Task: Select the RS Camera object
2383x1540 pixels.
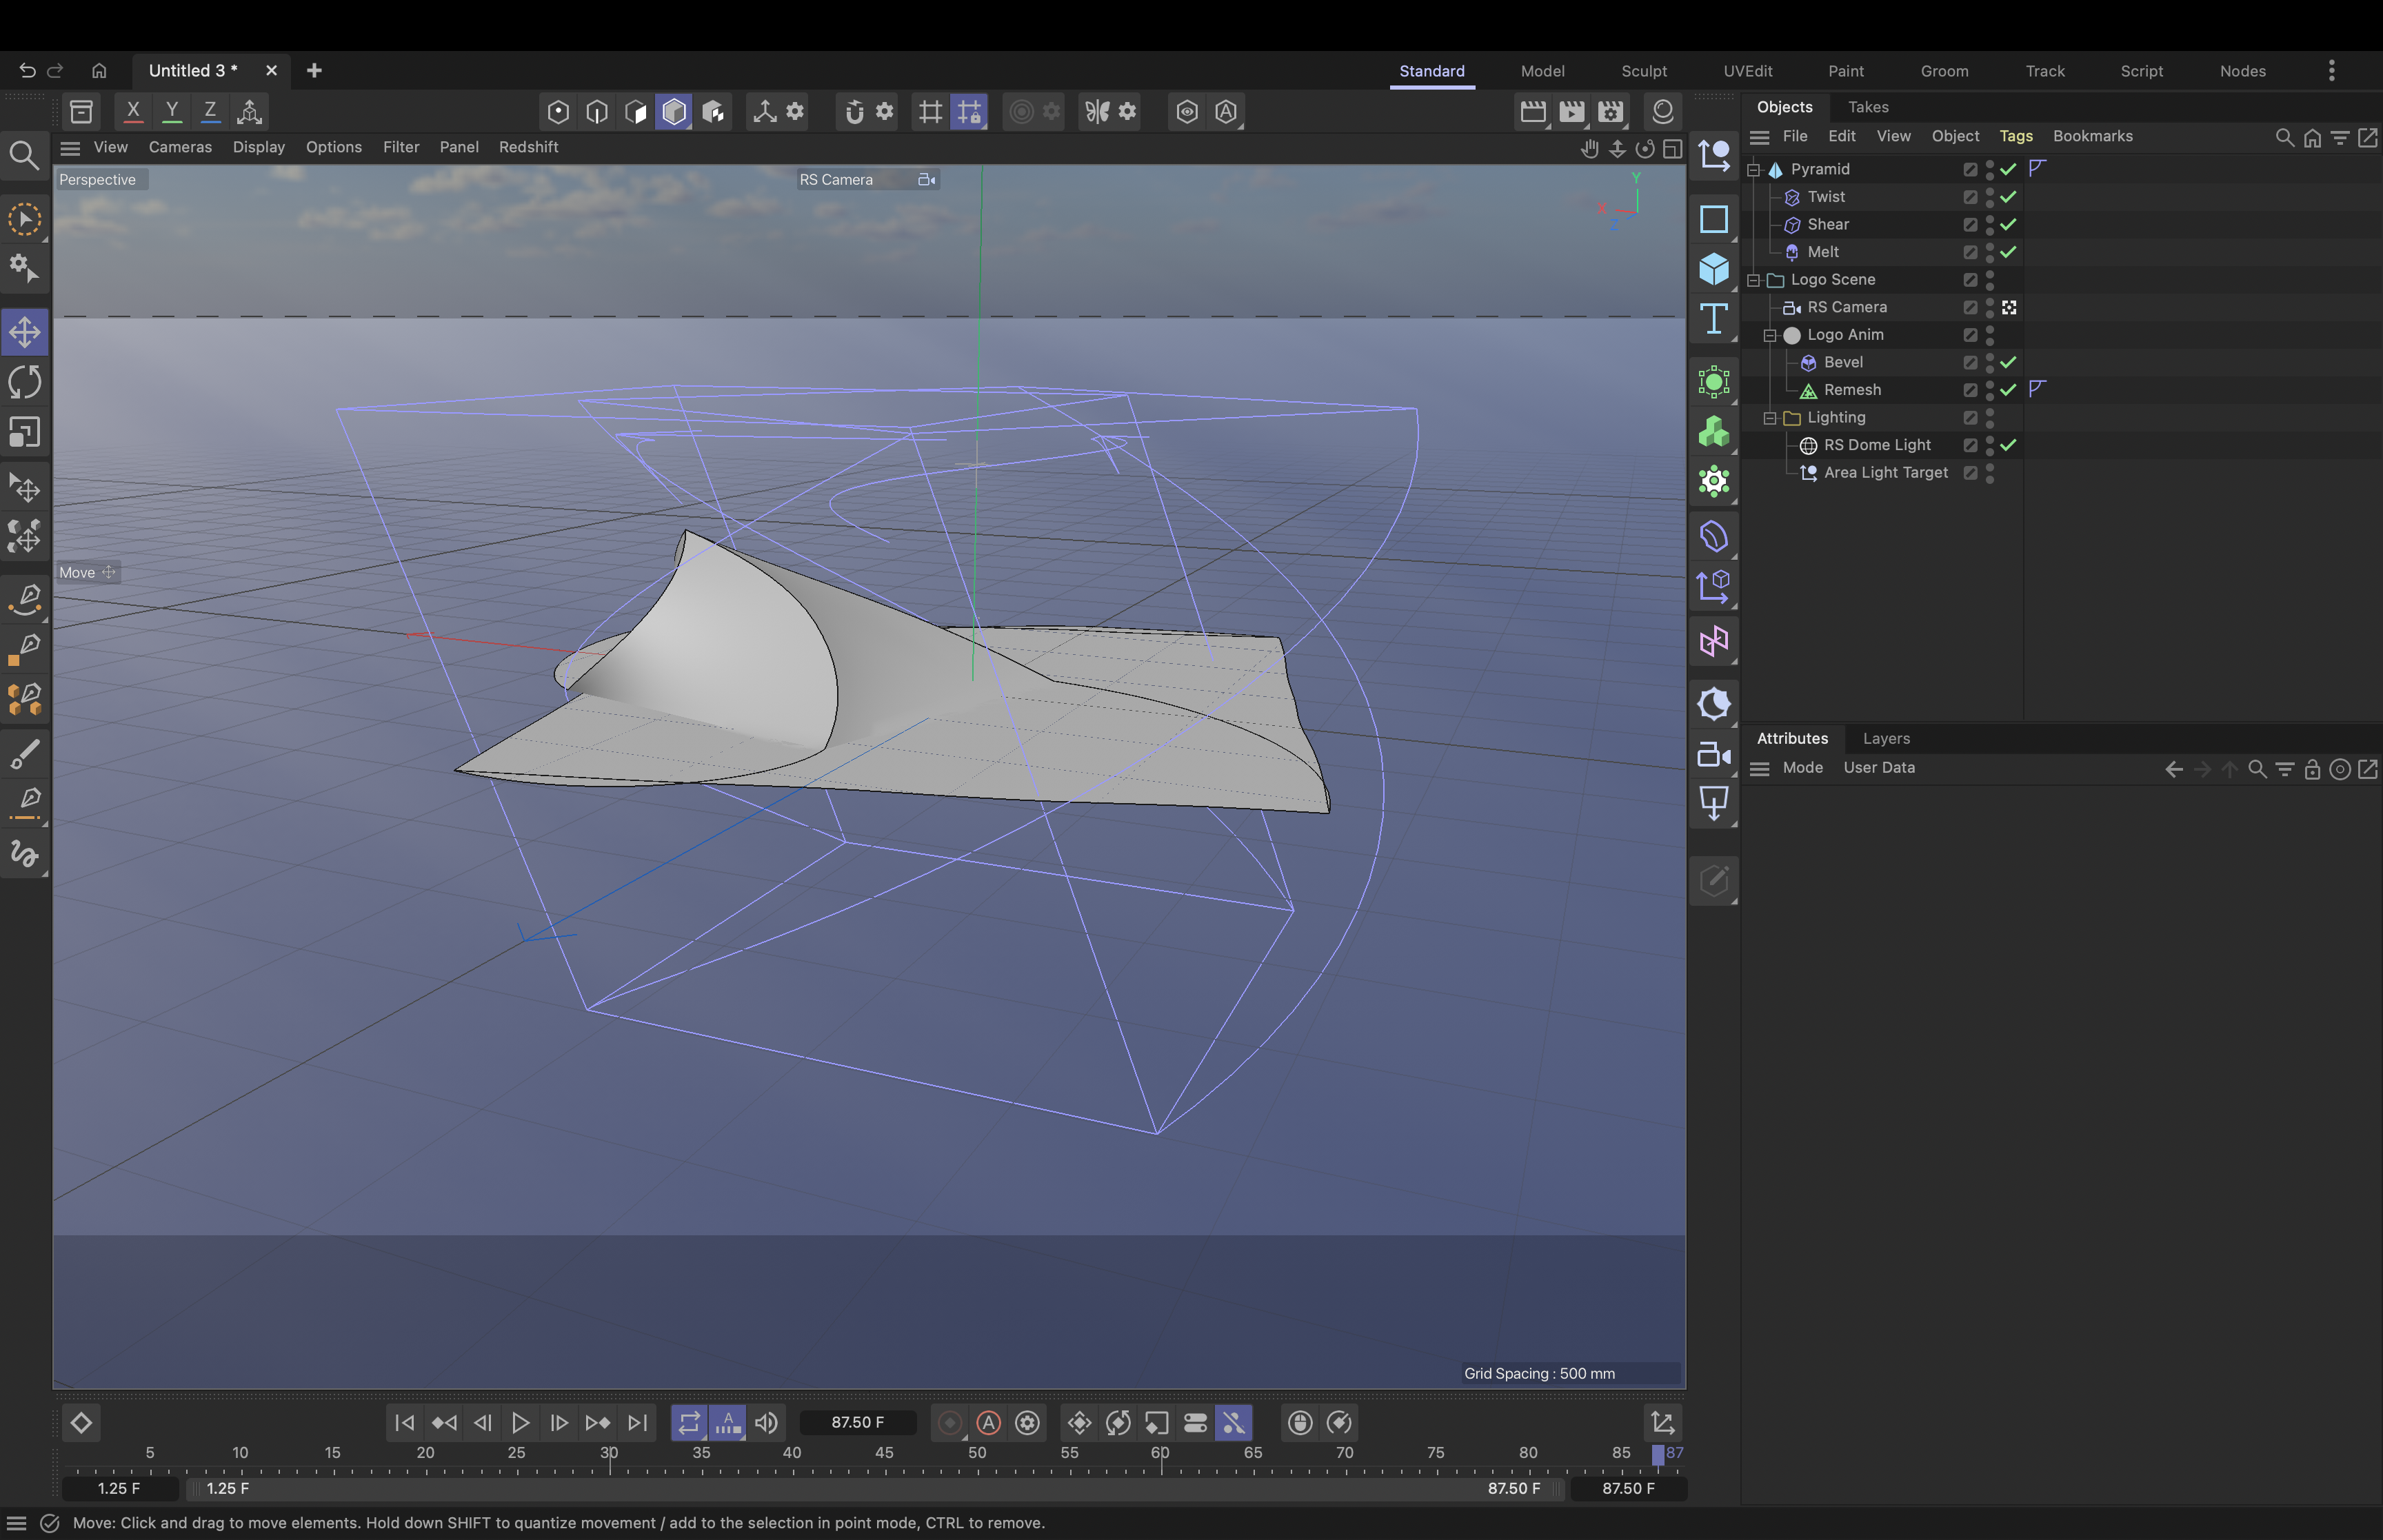Action: (x=1846, y=307)
